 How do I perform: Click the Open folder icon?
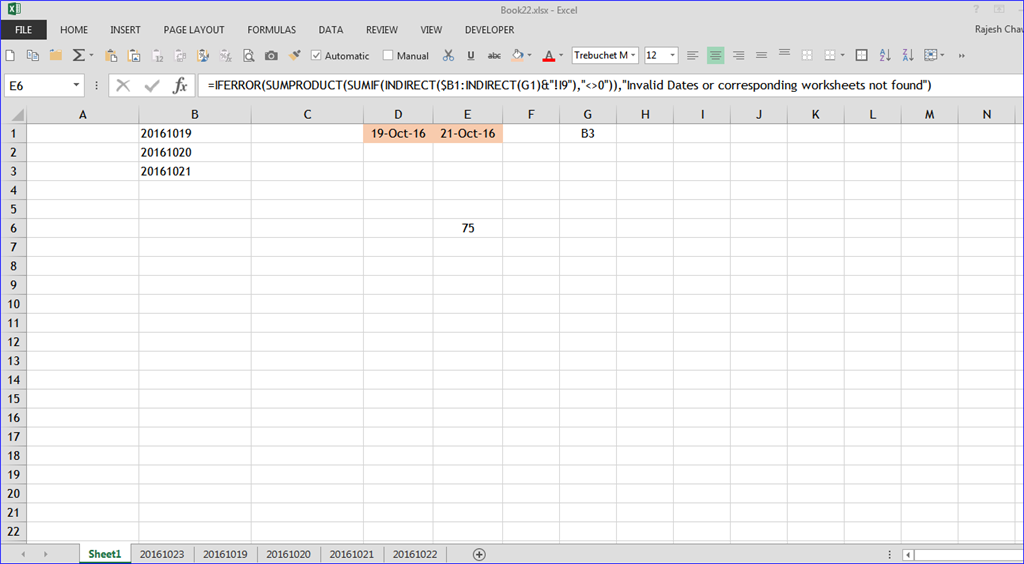56,55
